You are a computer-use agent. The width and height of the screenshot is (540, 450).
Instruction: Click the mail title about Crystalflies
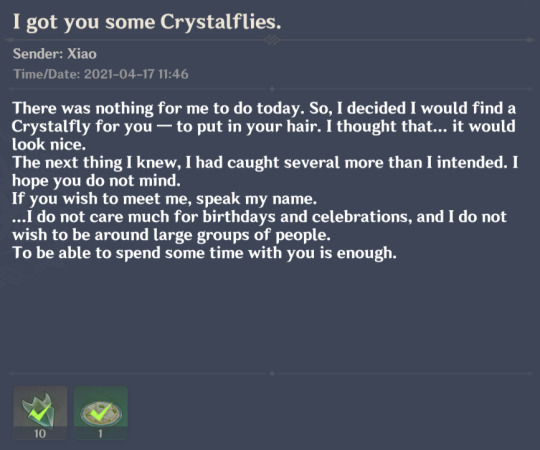pos(147,22)
